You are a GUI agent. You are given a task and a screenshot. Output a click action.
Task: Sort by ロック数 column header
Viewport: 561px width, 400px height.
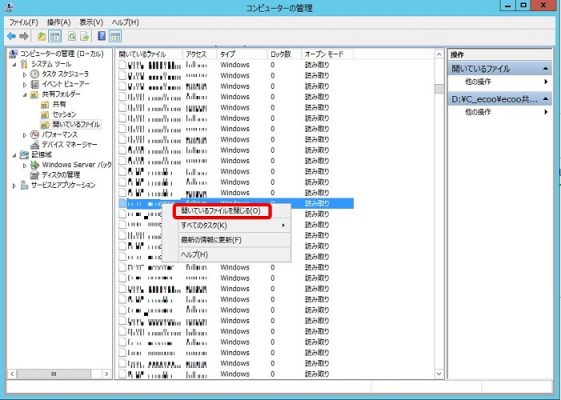click(x=284, y=54)
